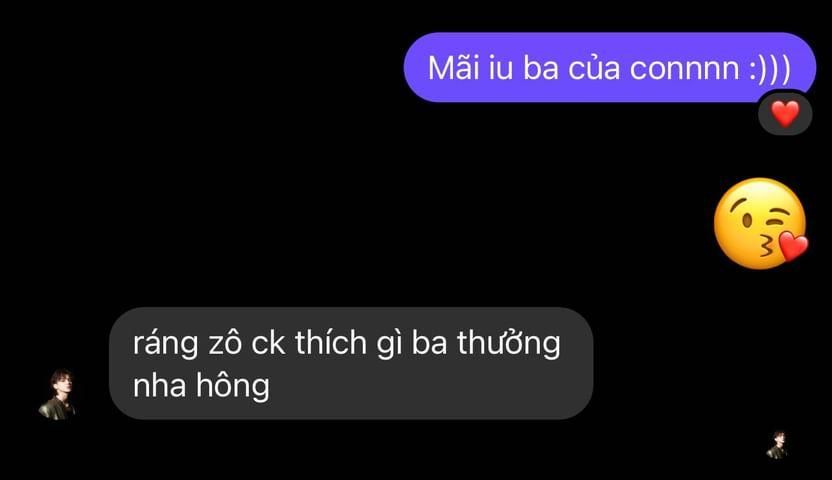The height and width of the screenshot is (480, 832).
Task: Tap the ':)))' text in purple bubble
Action: pyautogui.click(x=770, y=69)
